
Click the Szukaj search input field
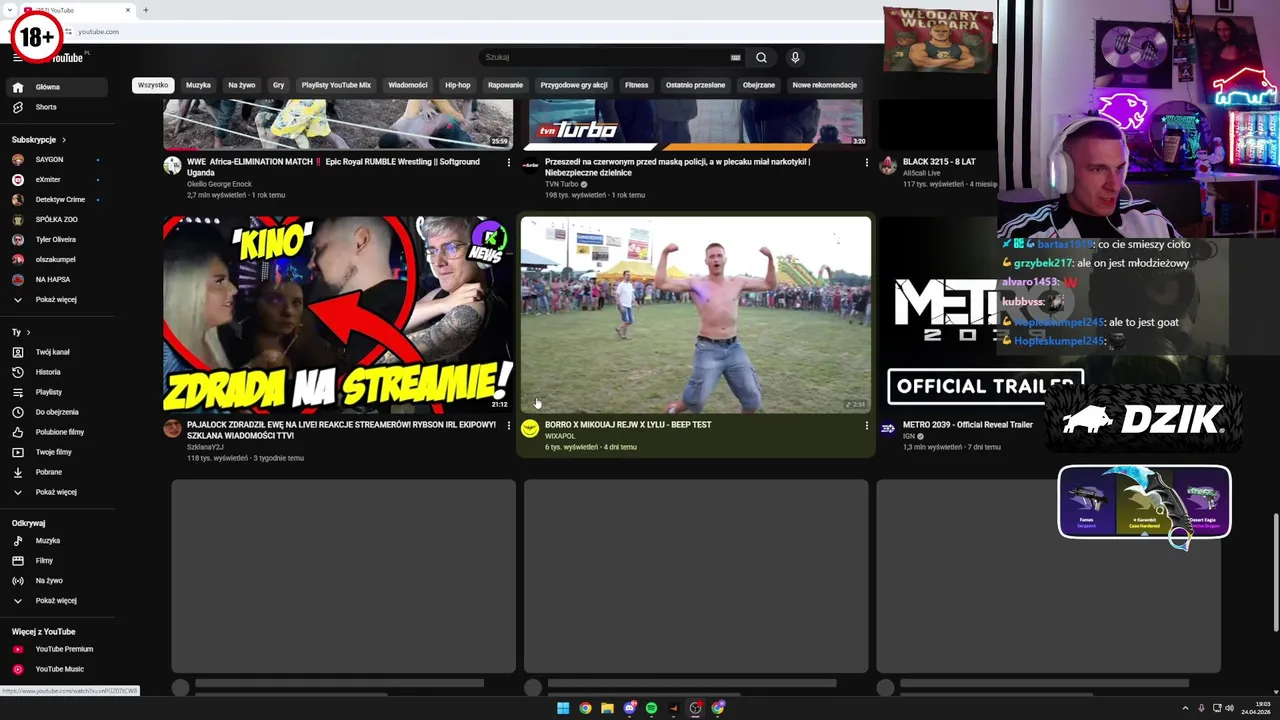pos(607,57)
